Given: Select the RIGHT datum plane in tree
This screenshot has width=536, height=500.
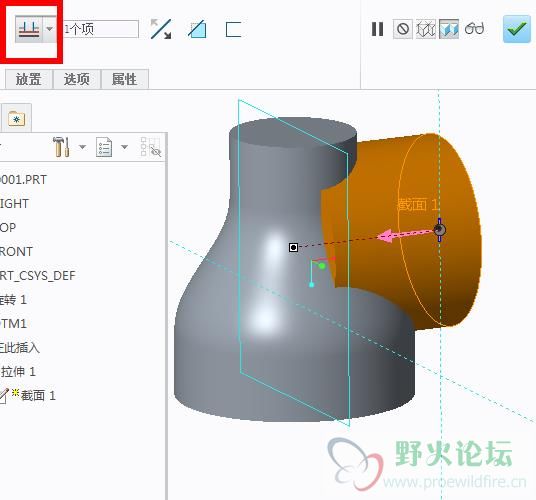Looking at the screenshot, I should [x=14, y=204].
